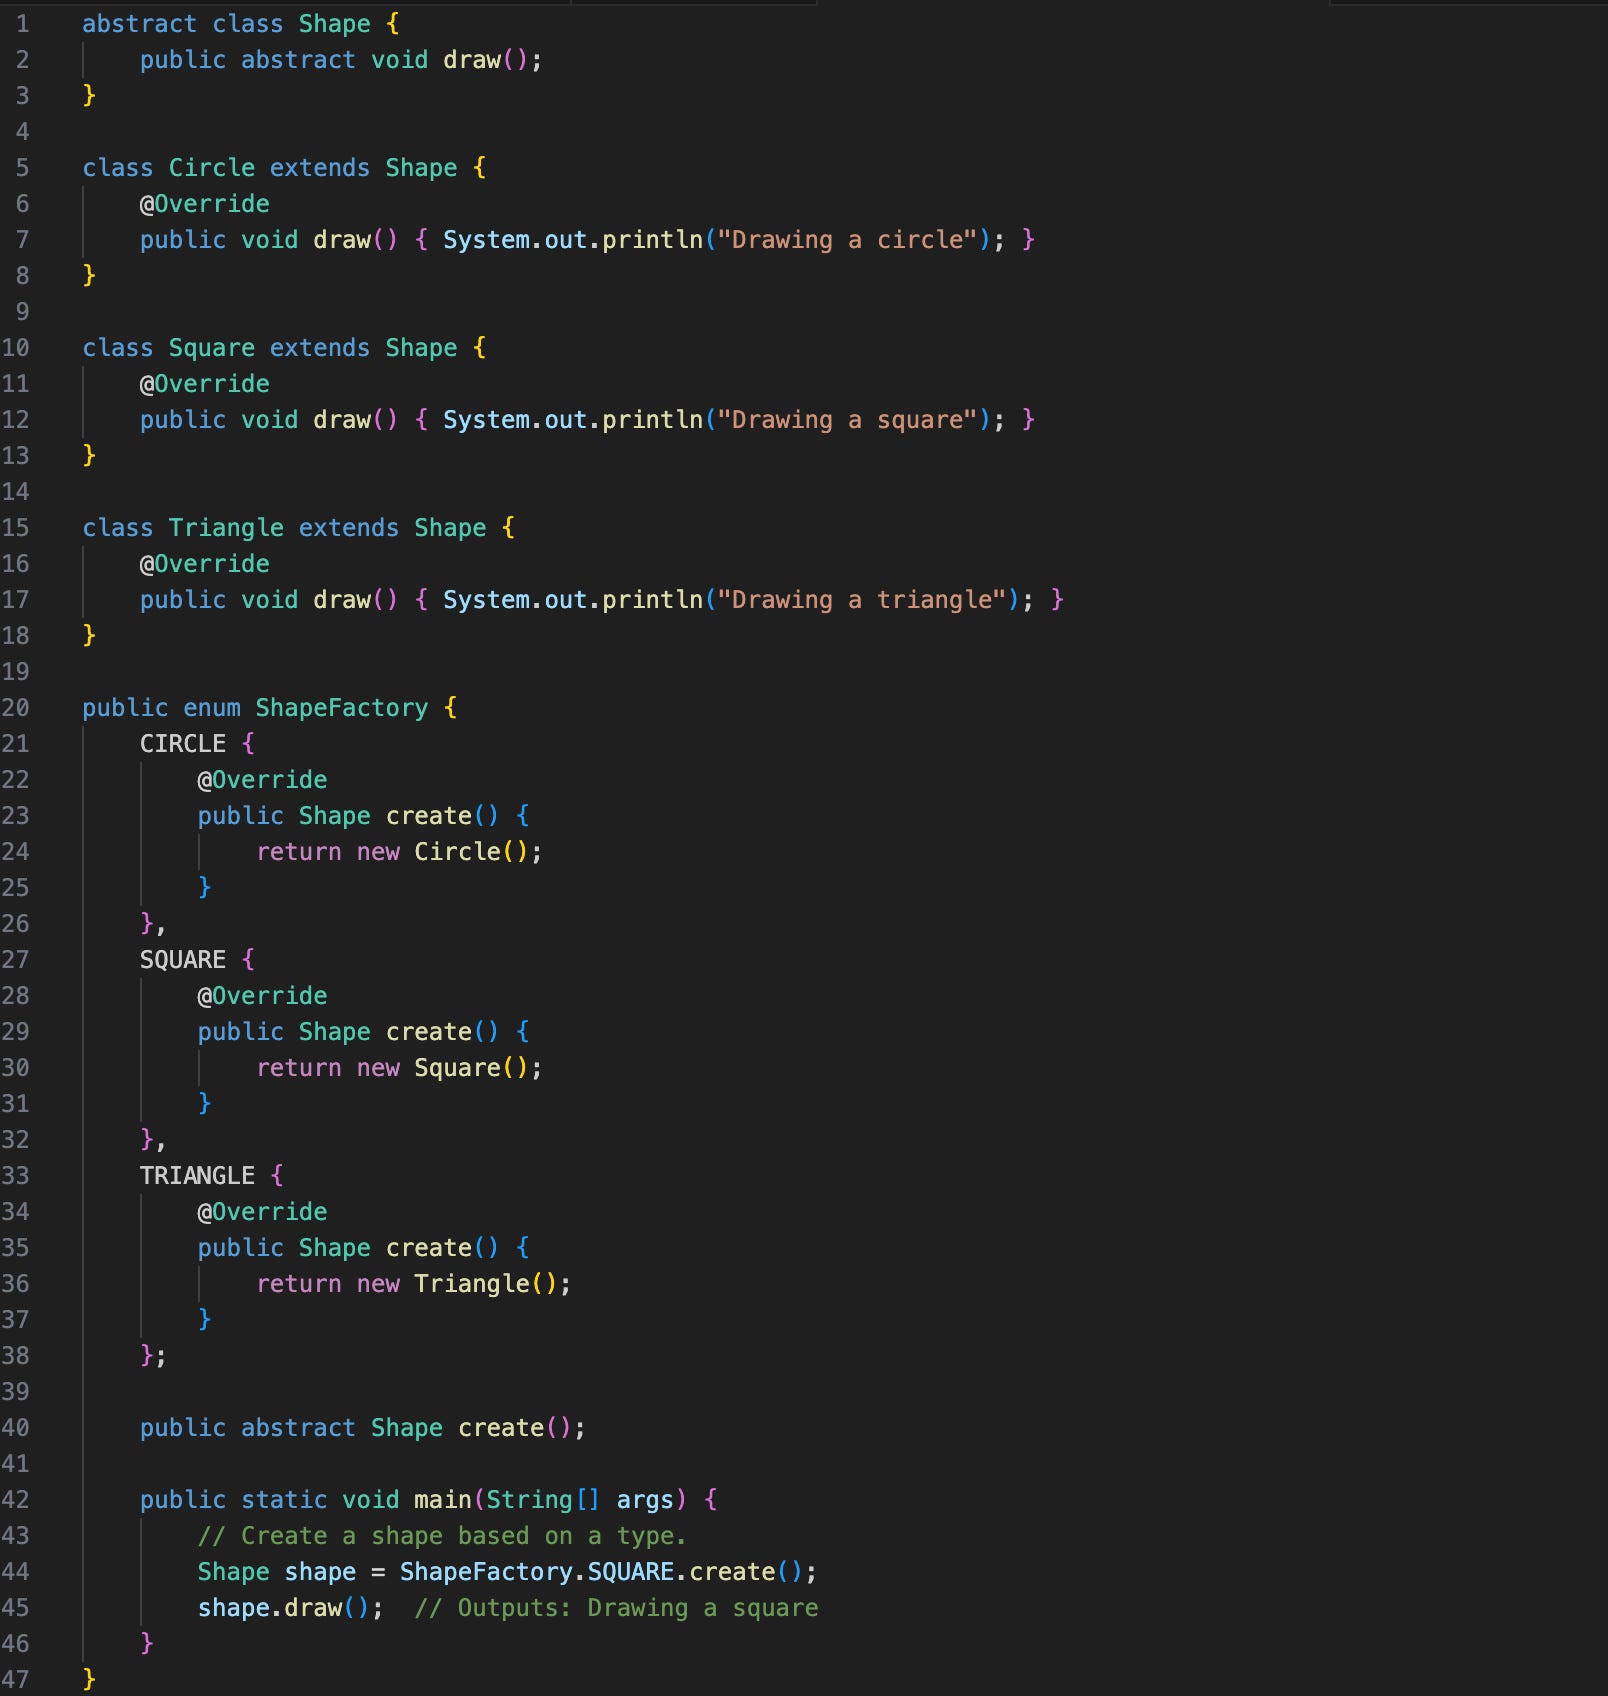This screenshot has height=1696, width=1608.
Task: Click the TRIANGLE enum constant
Action: point(197,1176)
